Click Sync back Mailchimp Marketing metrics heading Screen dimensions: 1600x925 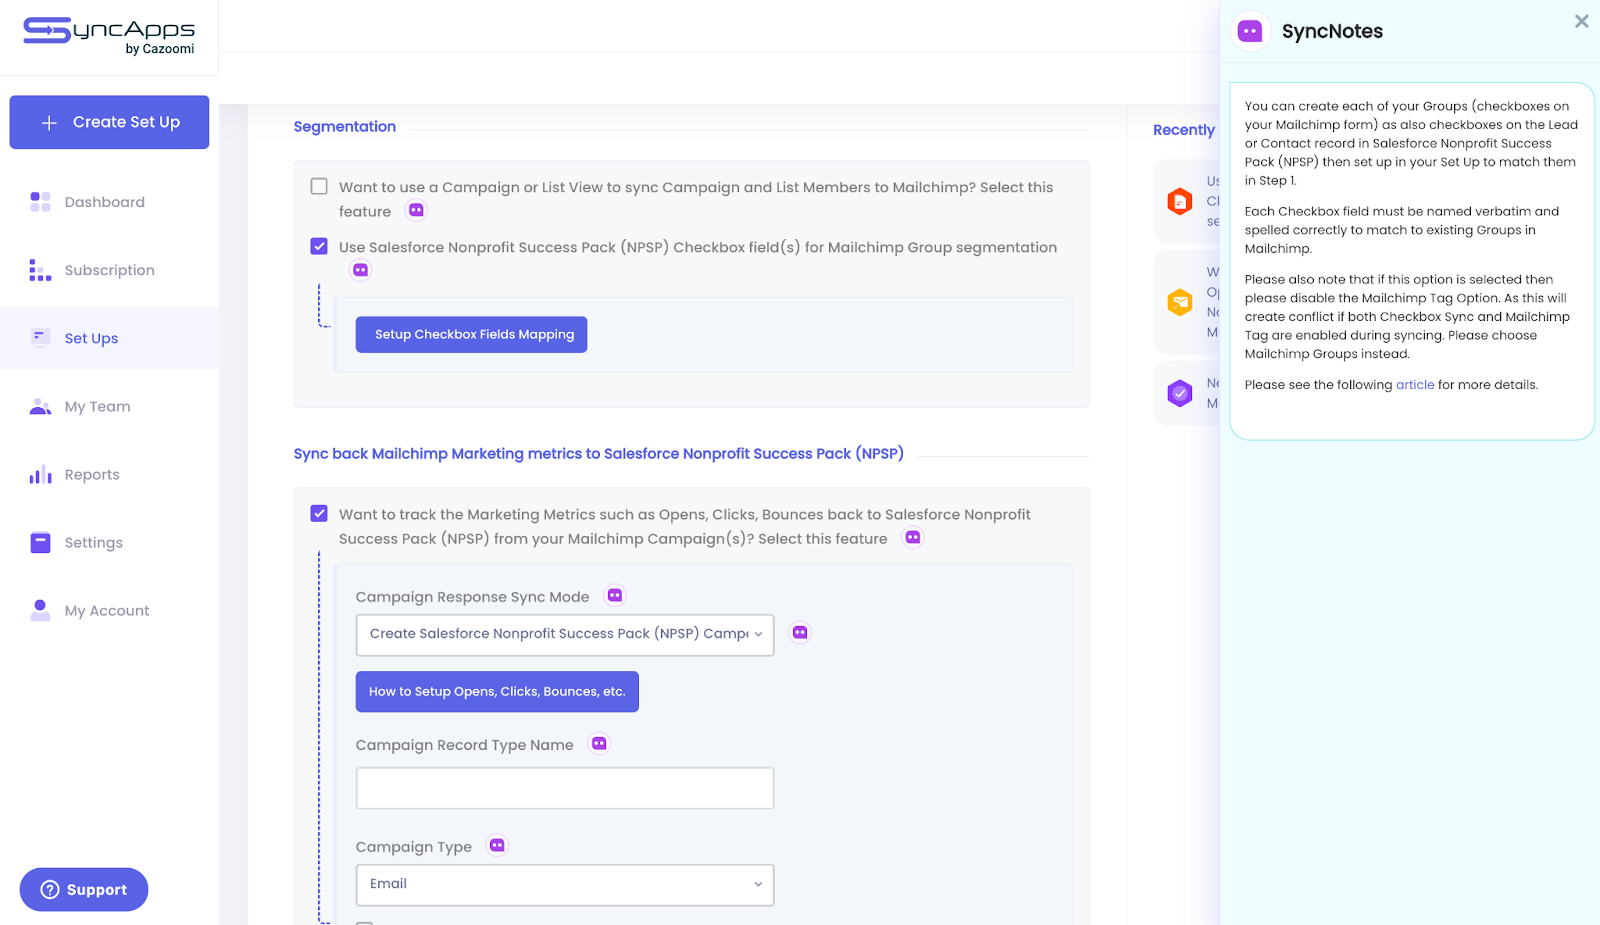pyautogui.click(x=598, y=453)
